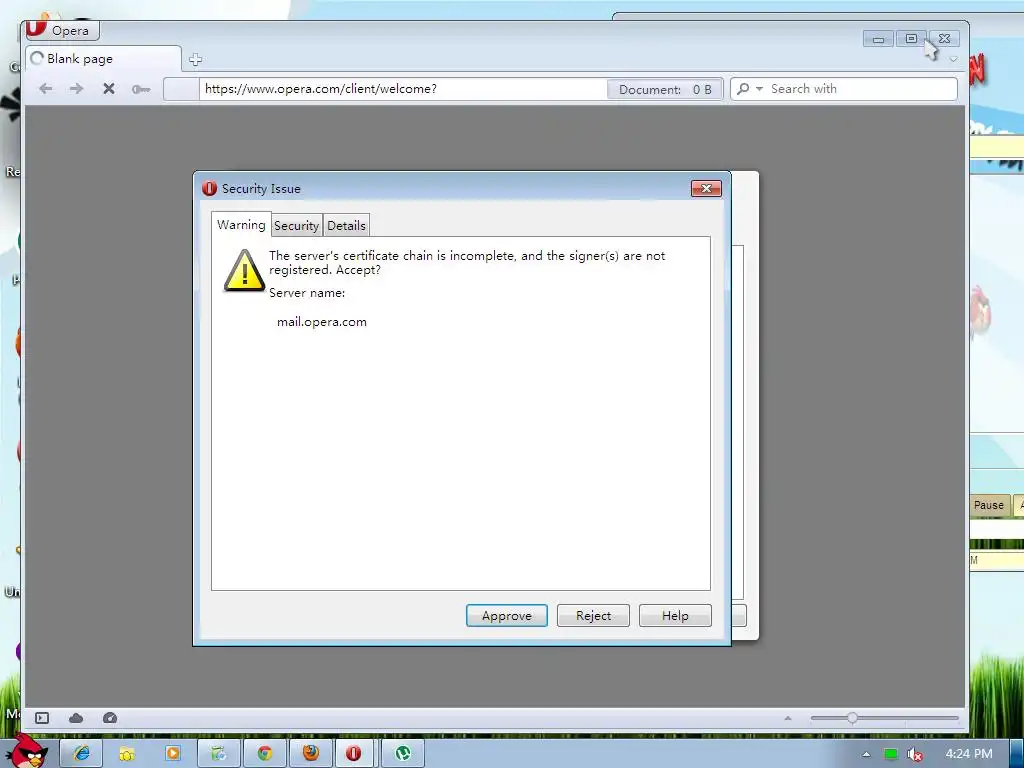Open the closed tabs dropdown arrow
1024x768 pixels.
(x=953, y=59)
